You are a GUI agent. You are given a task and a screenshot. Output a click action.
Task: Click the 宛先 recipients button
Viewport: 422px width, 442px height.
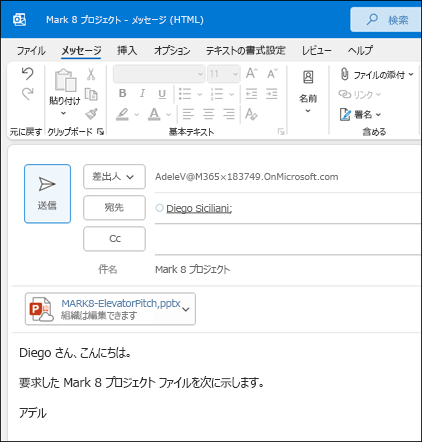[114, 208]
